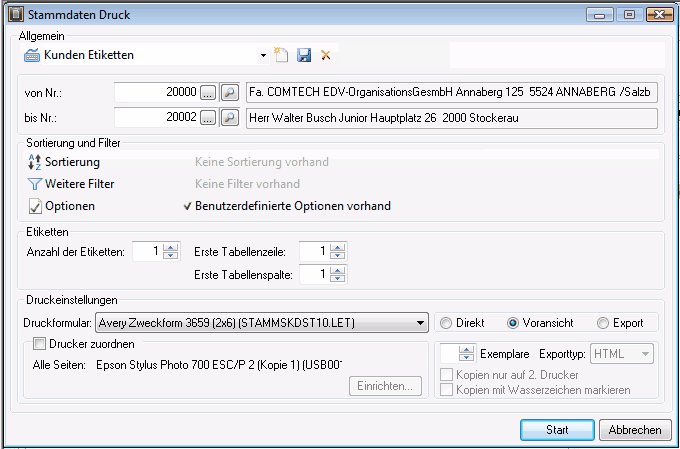680x449 pixels.
Task: Click the Herr Walter Busch Junior address field
Action: (452, 118)
